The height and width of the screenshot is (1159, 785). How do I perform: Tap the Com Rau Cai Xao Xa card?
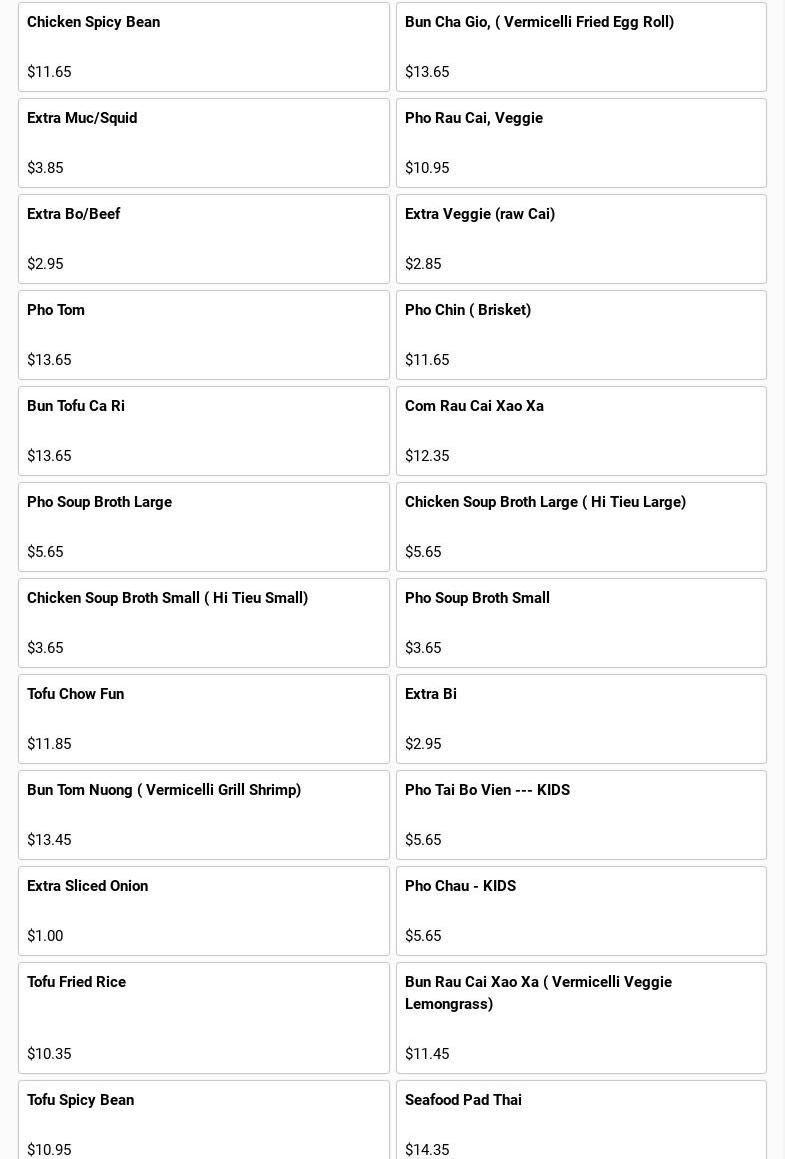click(x=581, y=431)
